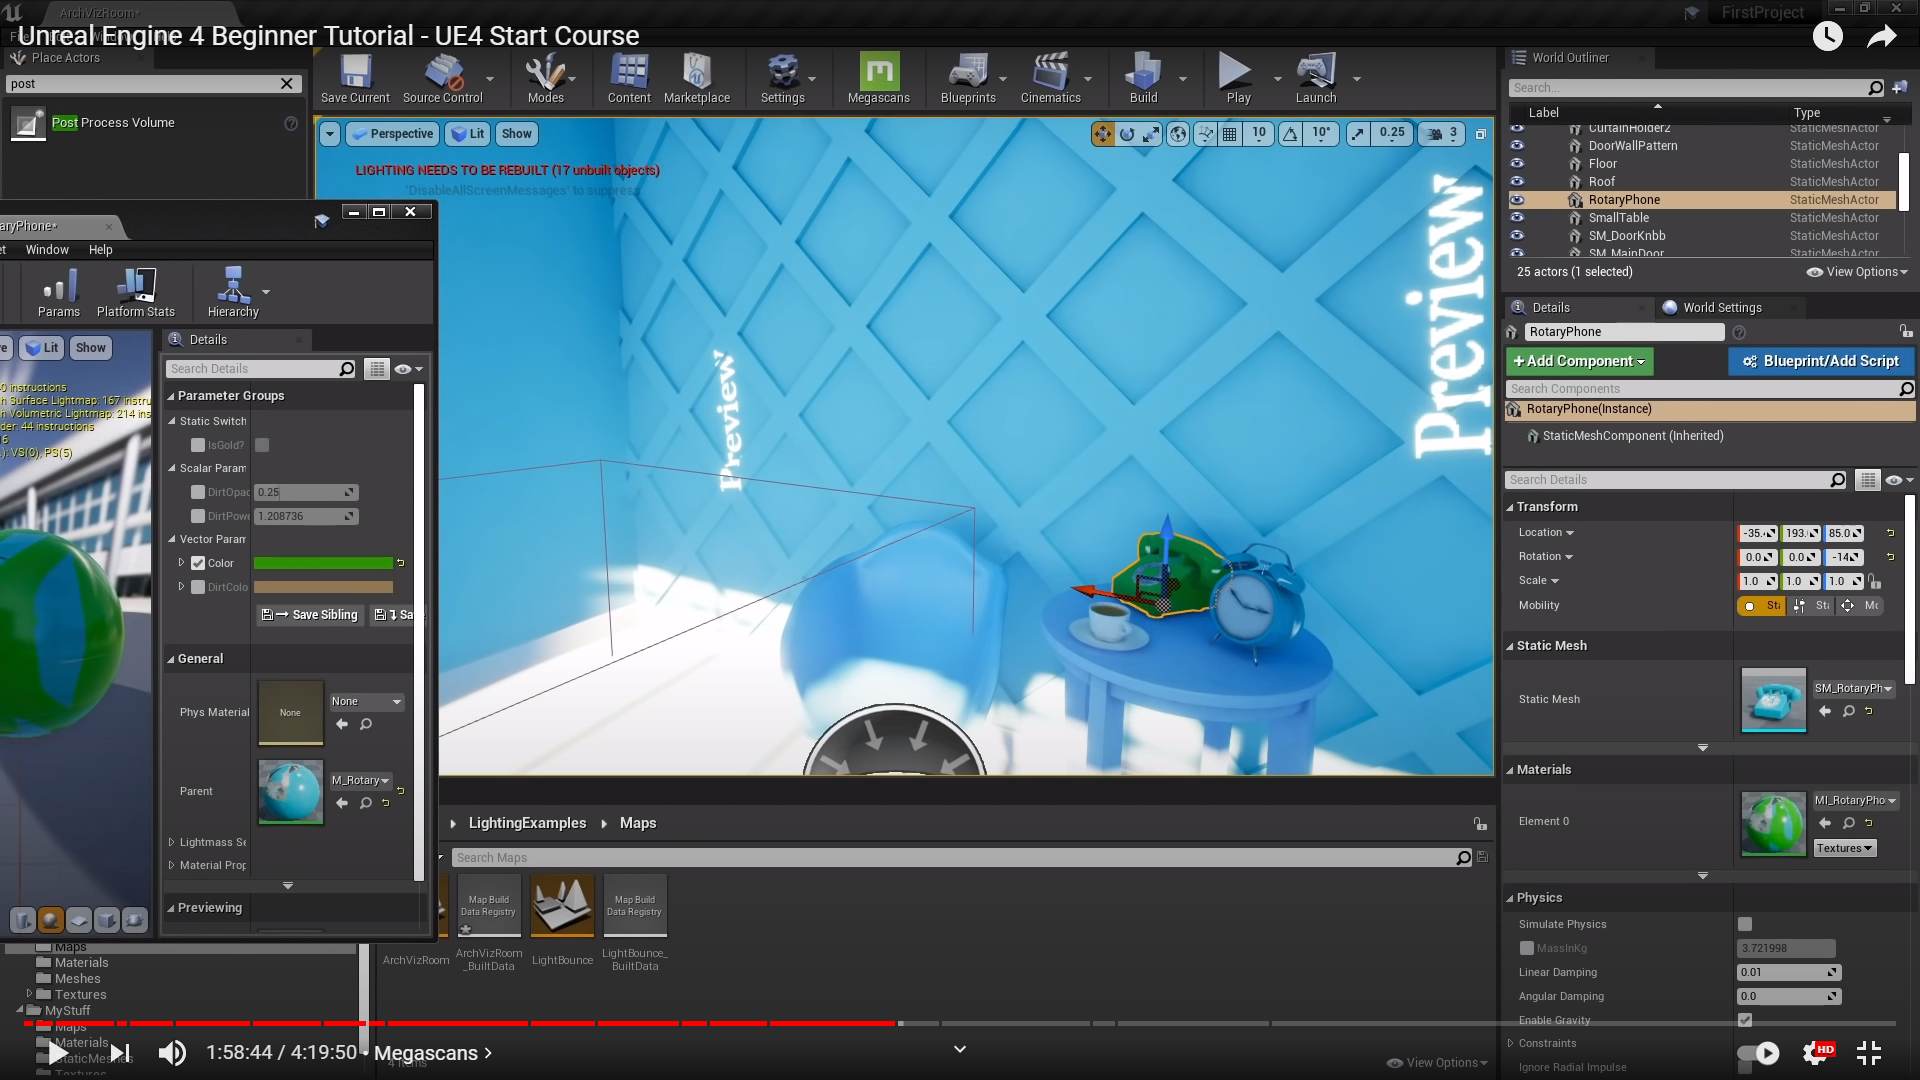Switch to the World Settings tab
This screenshot has height=1080, width=1920.
(x=1721, y=308)
